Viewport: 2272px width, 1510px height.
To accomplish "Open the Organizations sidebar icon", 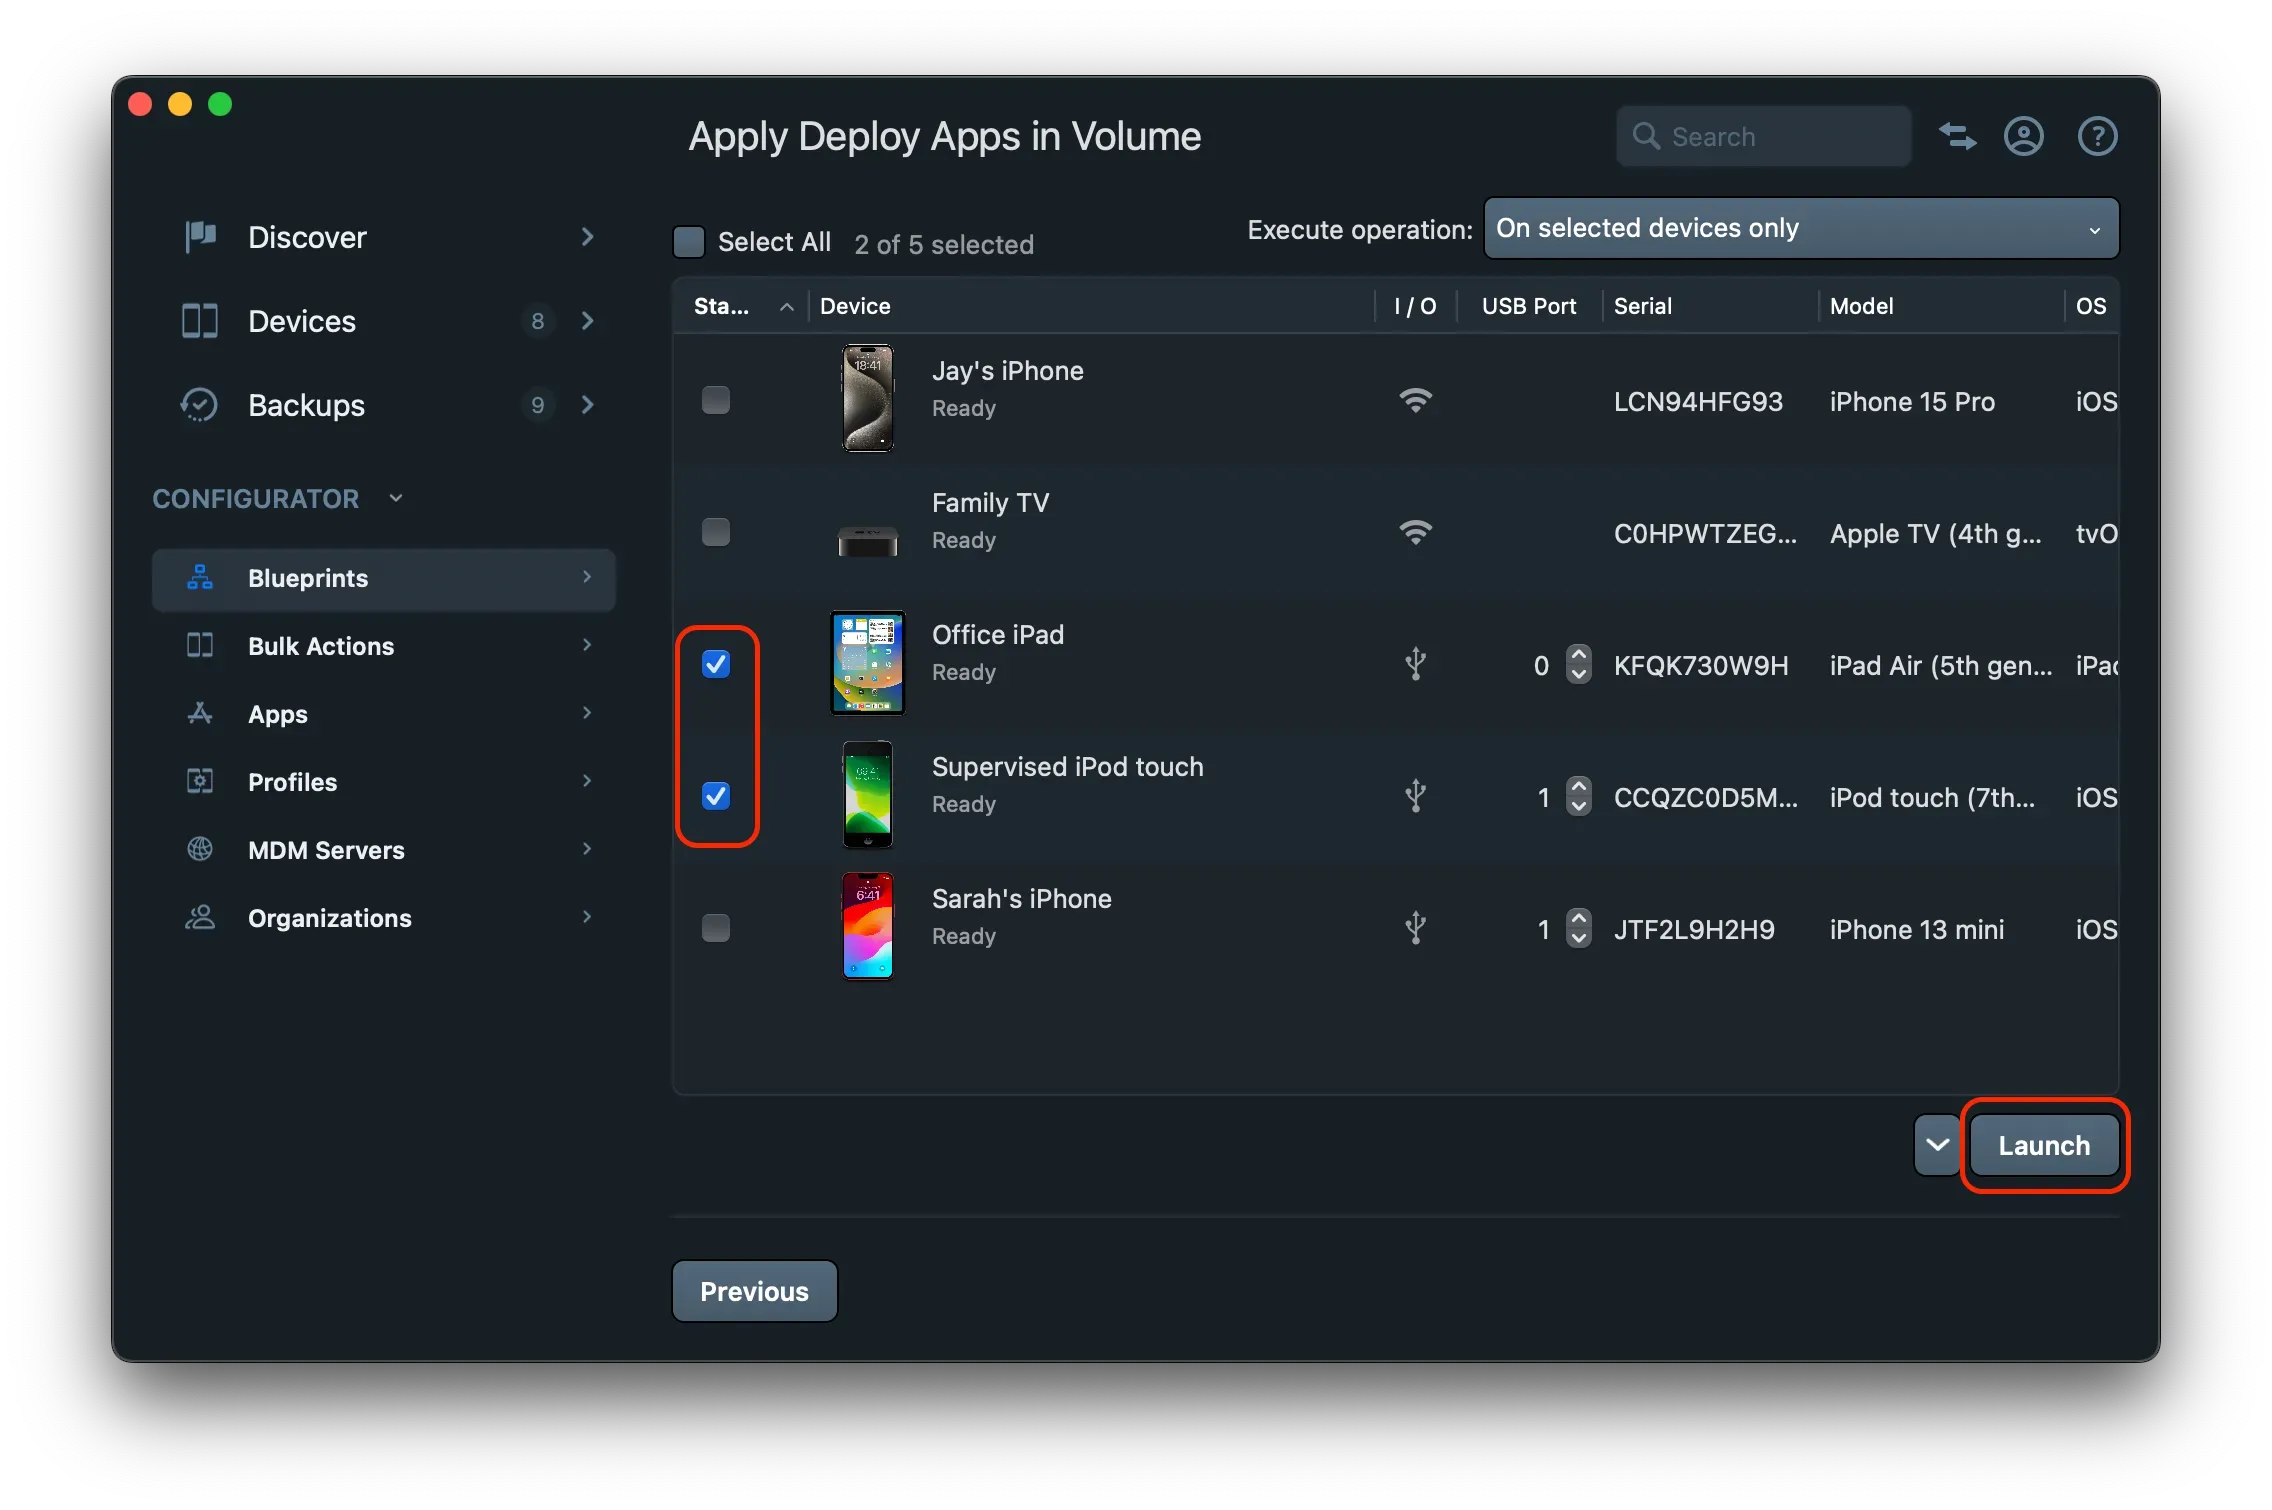I will [x=199, y=917].
